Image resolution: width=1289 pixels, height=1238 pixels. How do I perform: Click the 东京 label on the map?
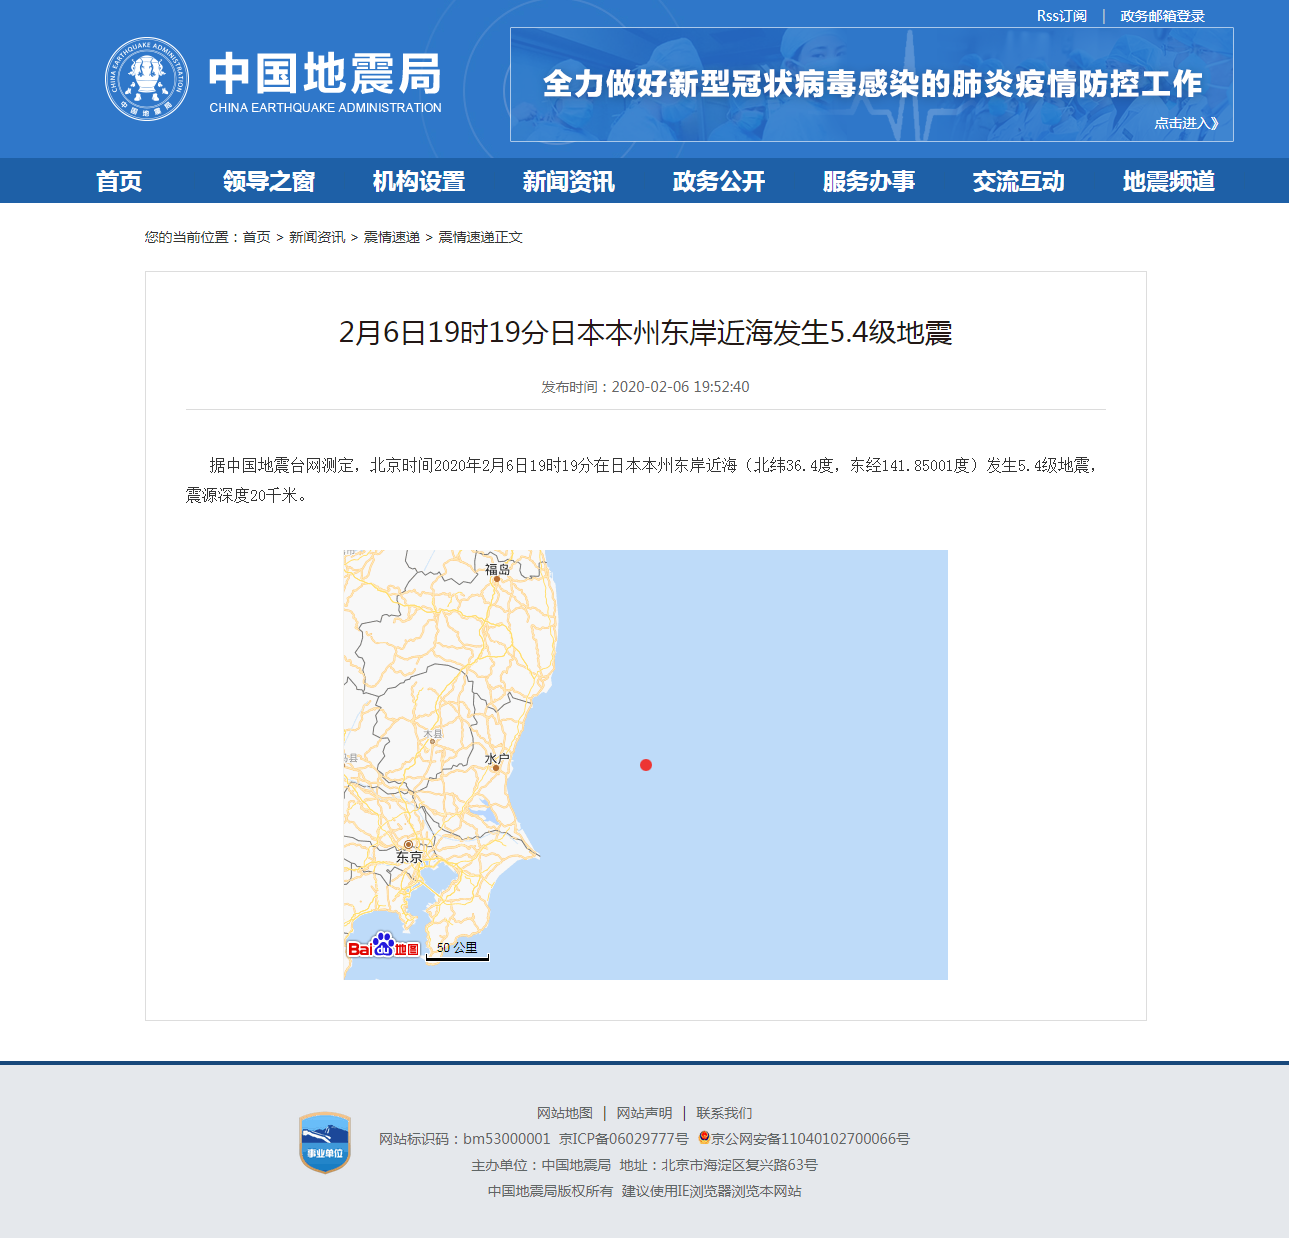(x=409, y=856)
